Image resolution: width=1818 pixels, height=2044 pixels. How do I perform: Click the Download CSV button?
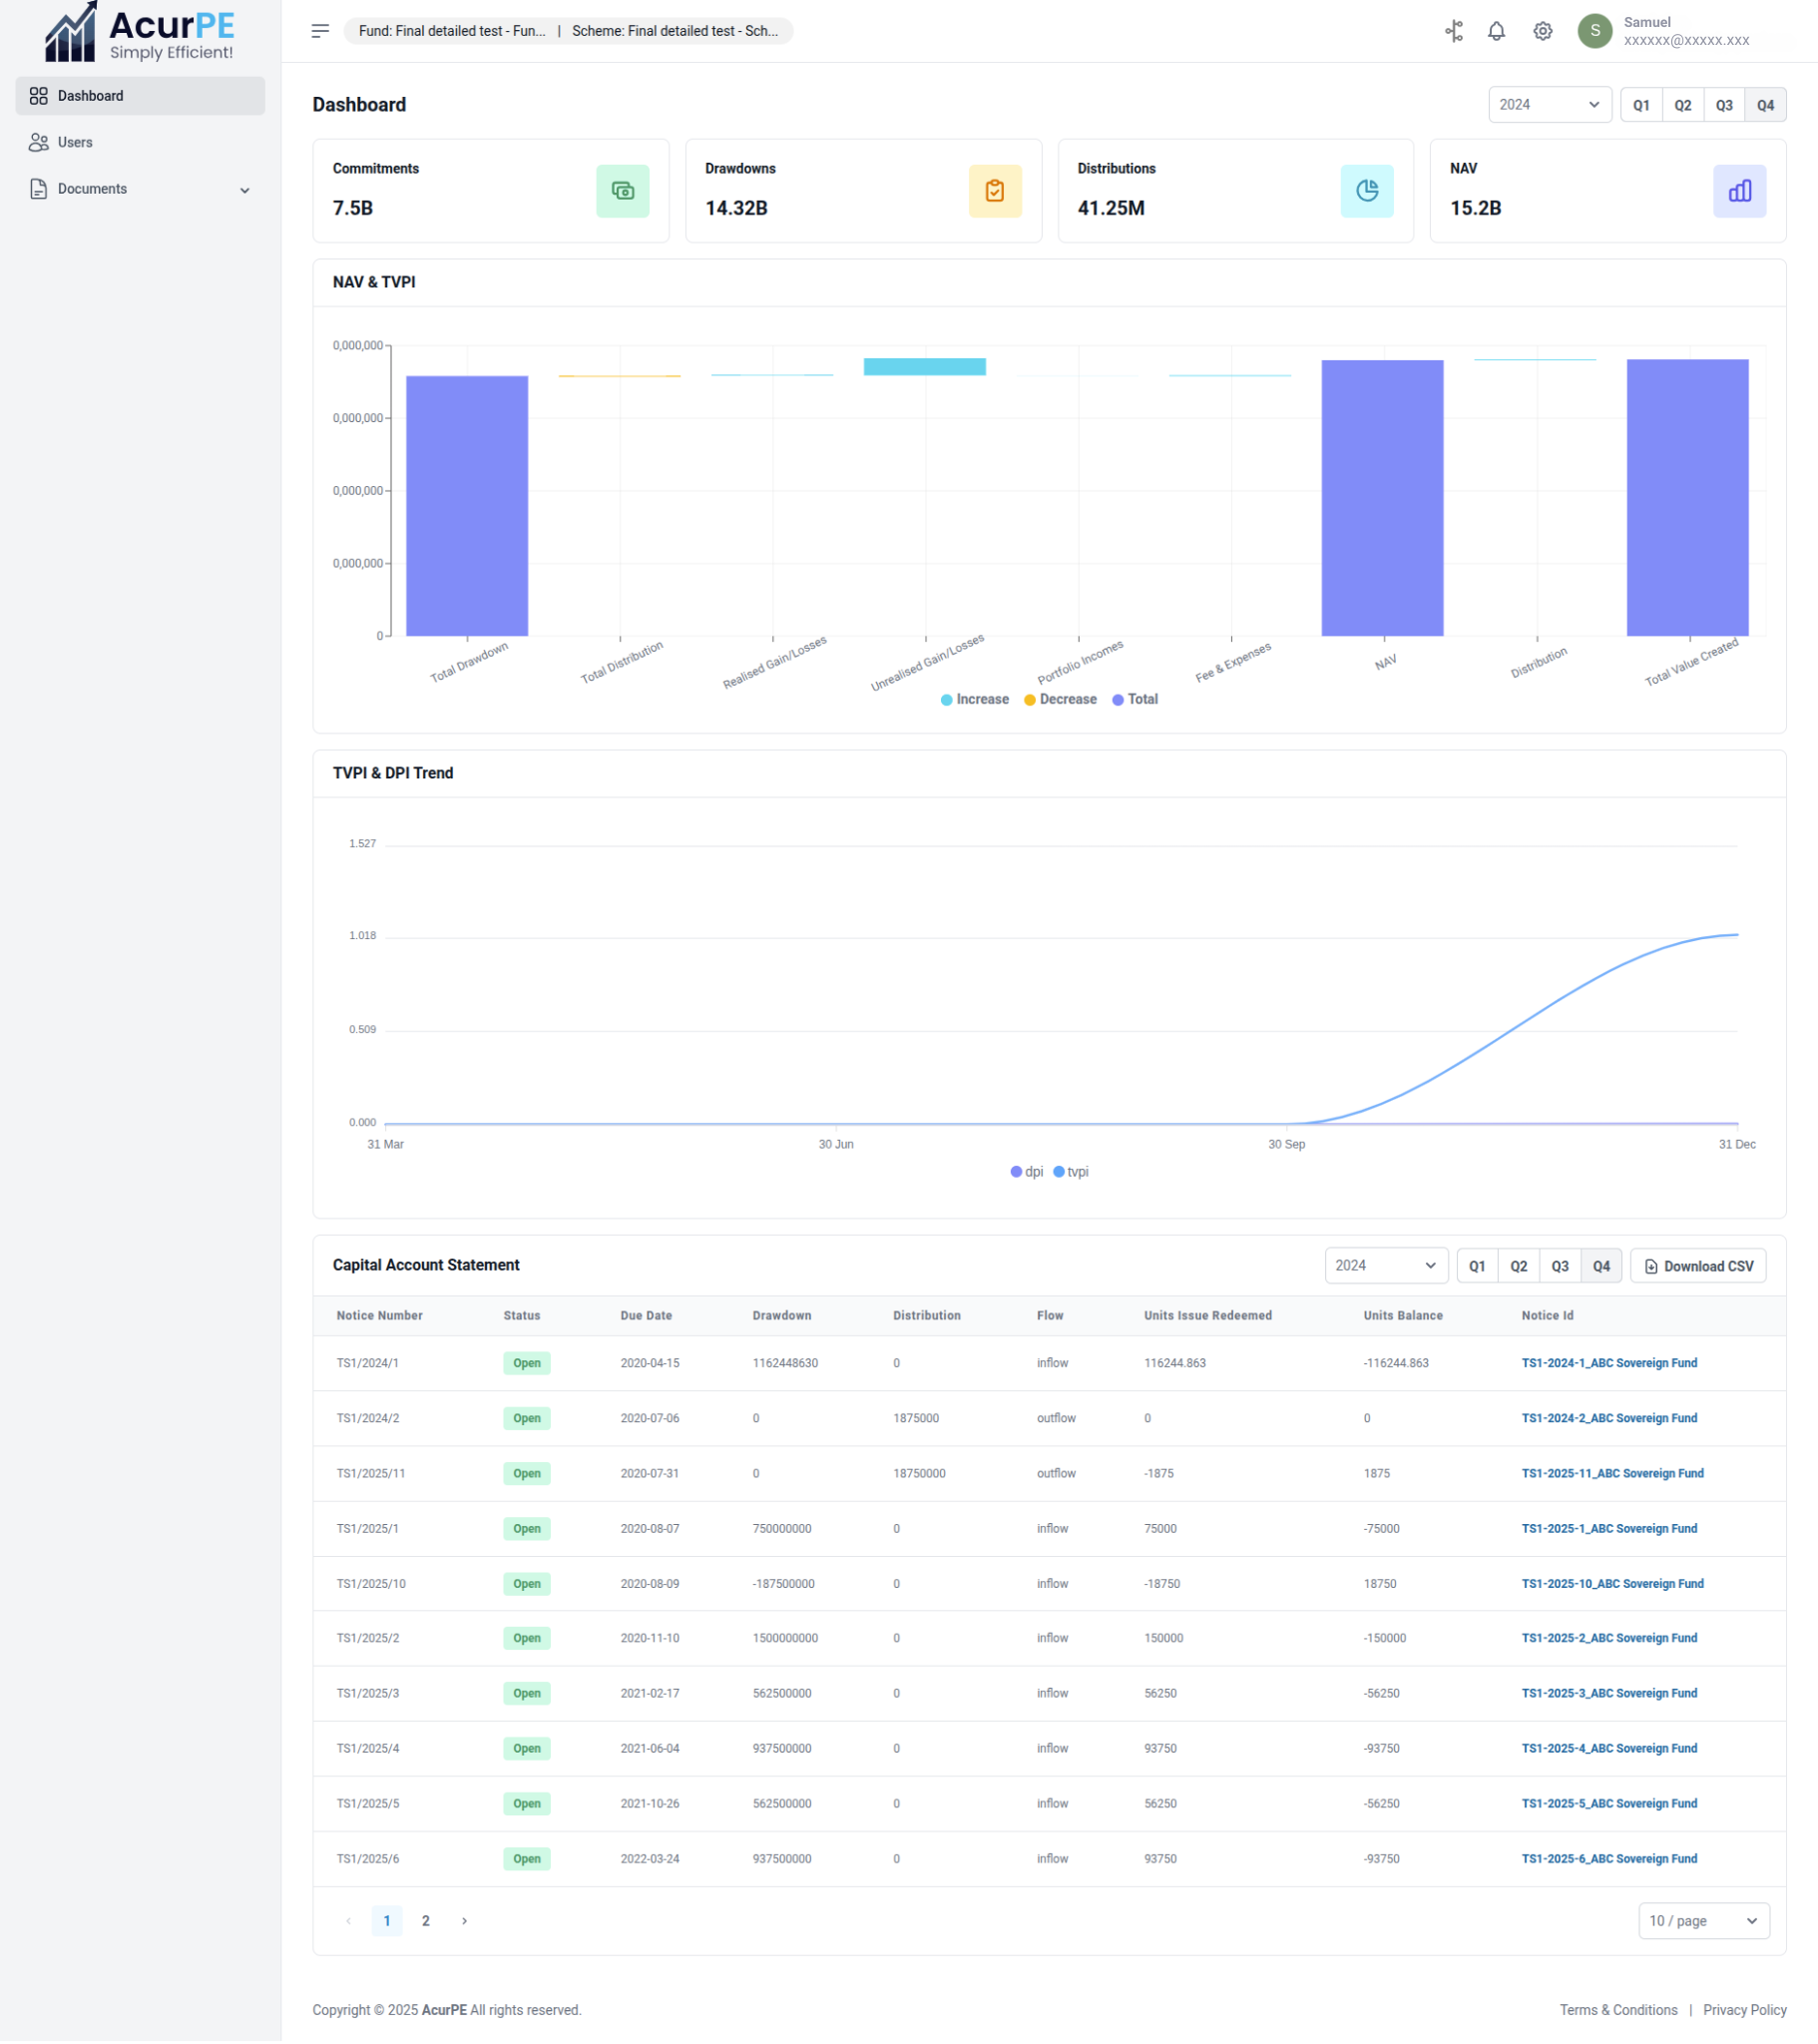pos(1697,1265)
